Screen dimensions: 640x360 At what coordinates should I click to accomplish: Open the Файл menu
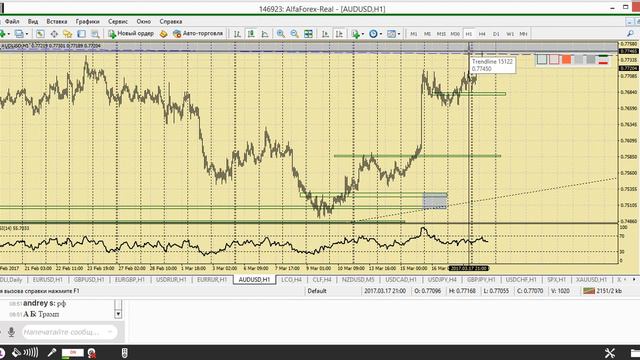pyautogui.click(x=12, y=21)
